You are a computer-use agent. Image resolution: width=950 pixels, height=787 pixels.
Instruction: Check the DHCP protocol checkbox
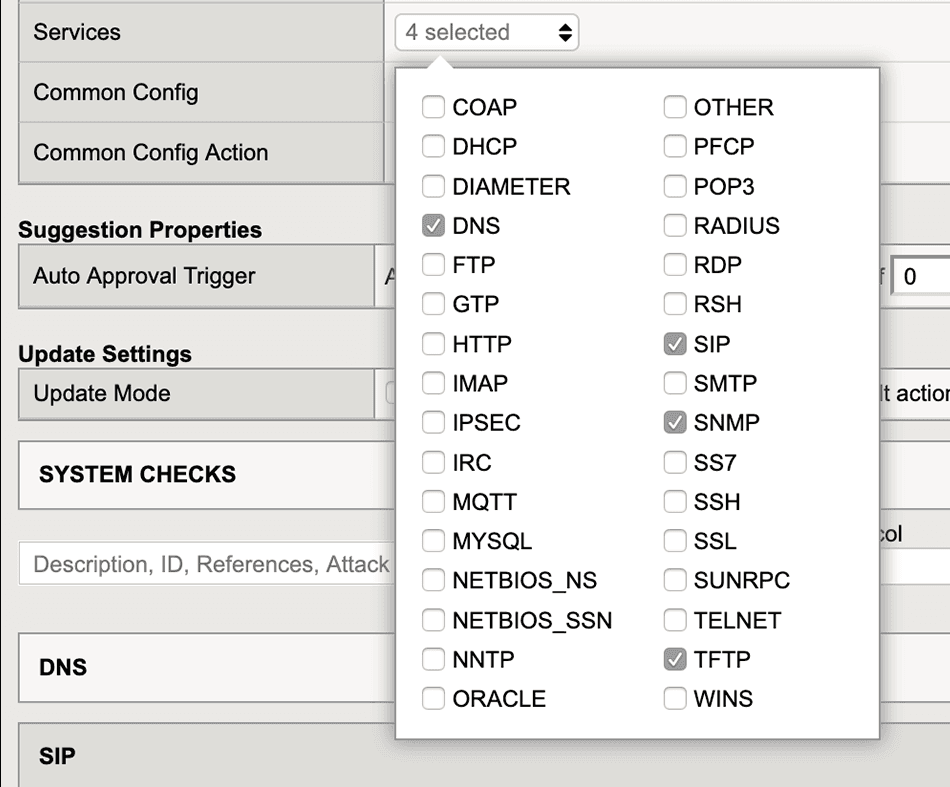(433, 146)
